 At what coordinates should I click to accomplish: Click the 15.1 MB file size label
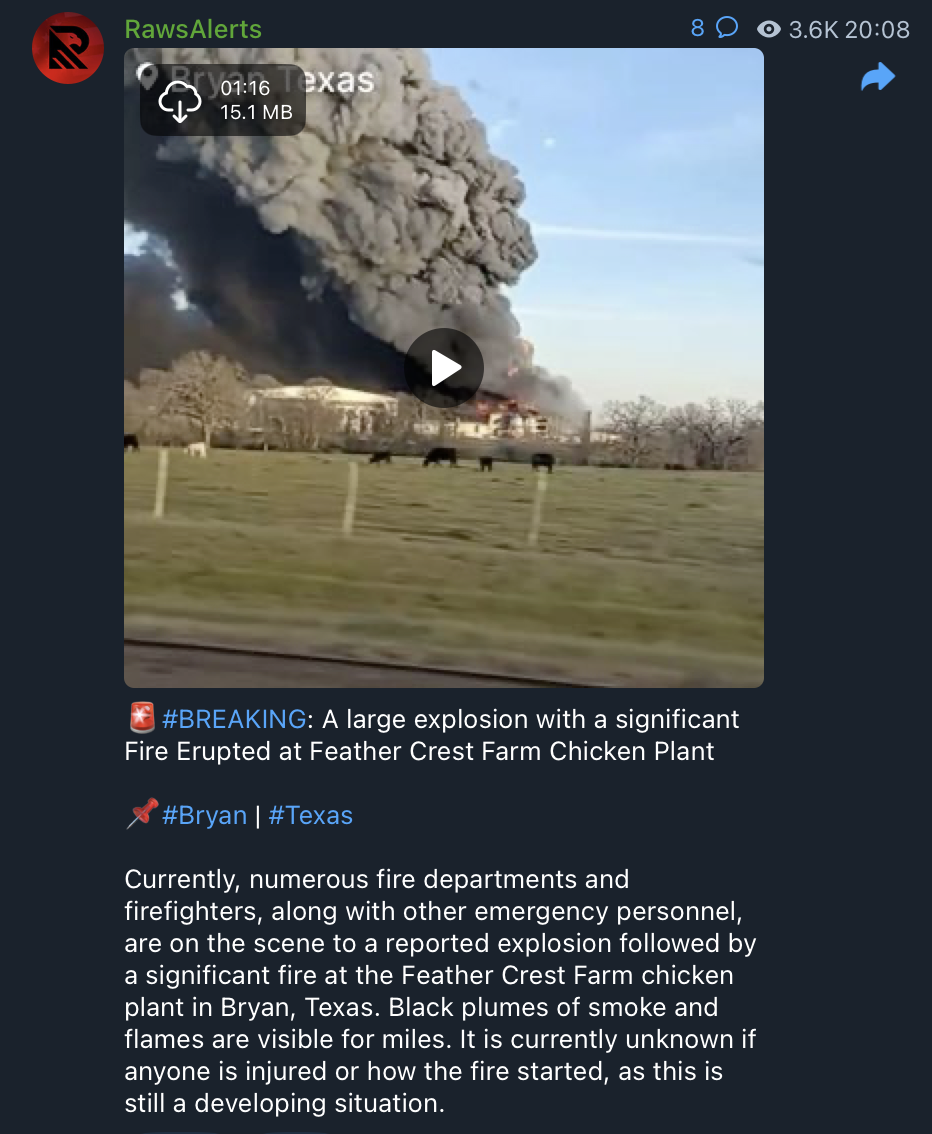coord(256,113)
